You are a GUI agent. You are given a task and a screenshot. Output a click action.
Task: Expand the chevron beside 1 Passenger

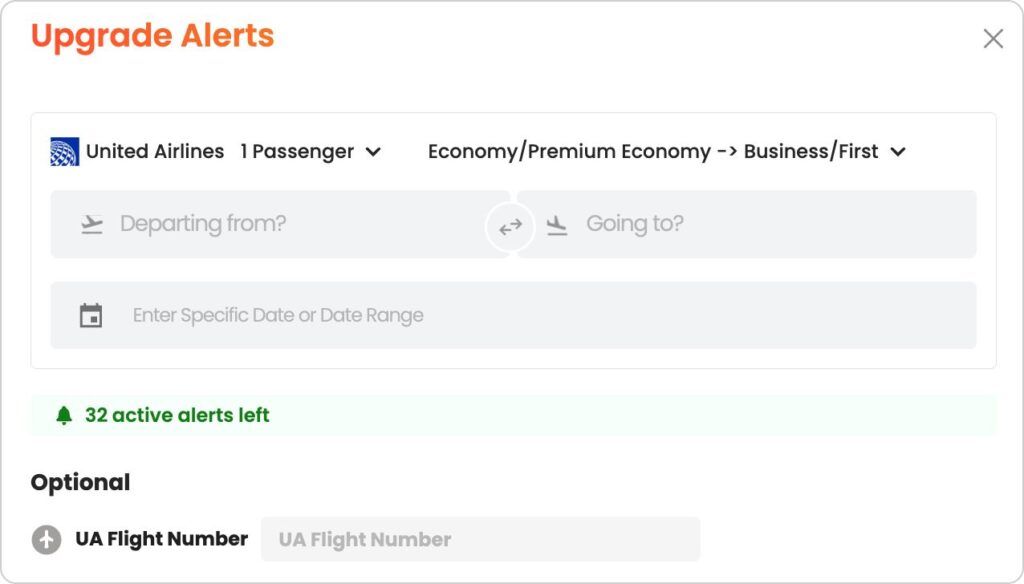coord(373,152)
